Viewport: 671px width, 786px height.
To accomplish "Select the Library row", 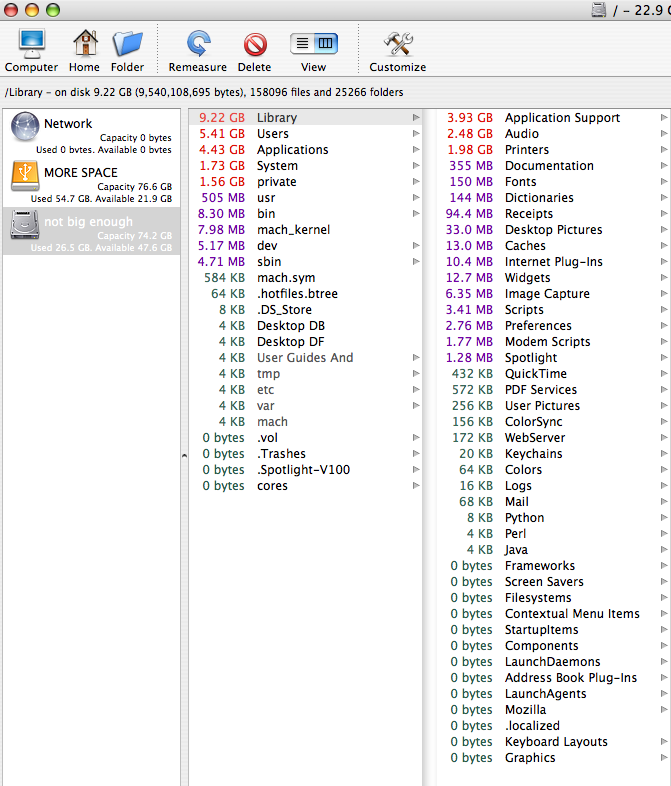I will click(306, 117).
